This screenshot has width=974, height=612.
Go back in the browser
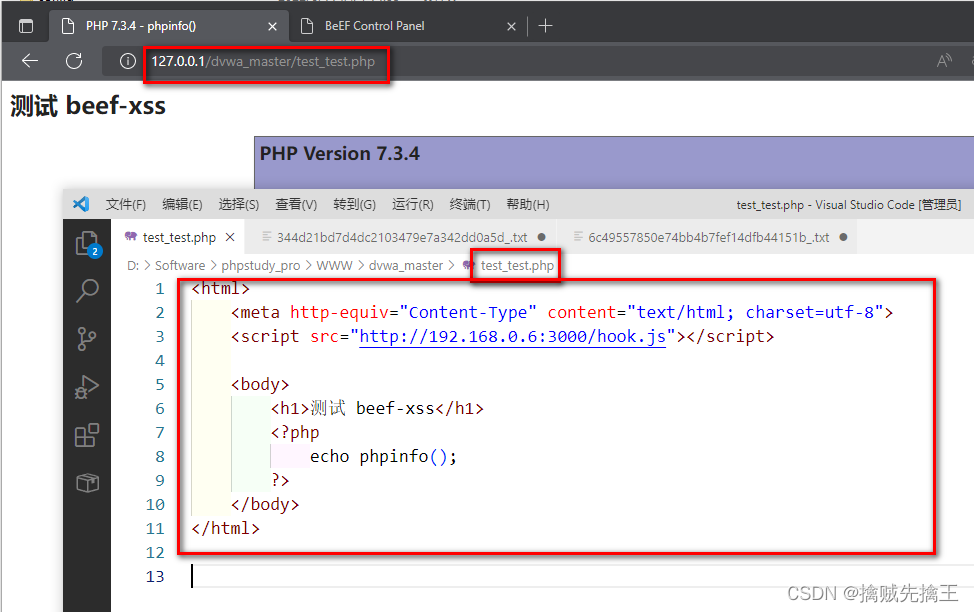(30, 61)
